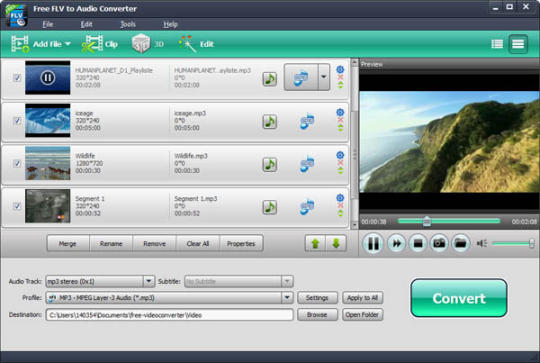Click the Destination path field
Viewport: 540px width, 363px height.
point(169,314)
